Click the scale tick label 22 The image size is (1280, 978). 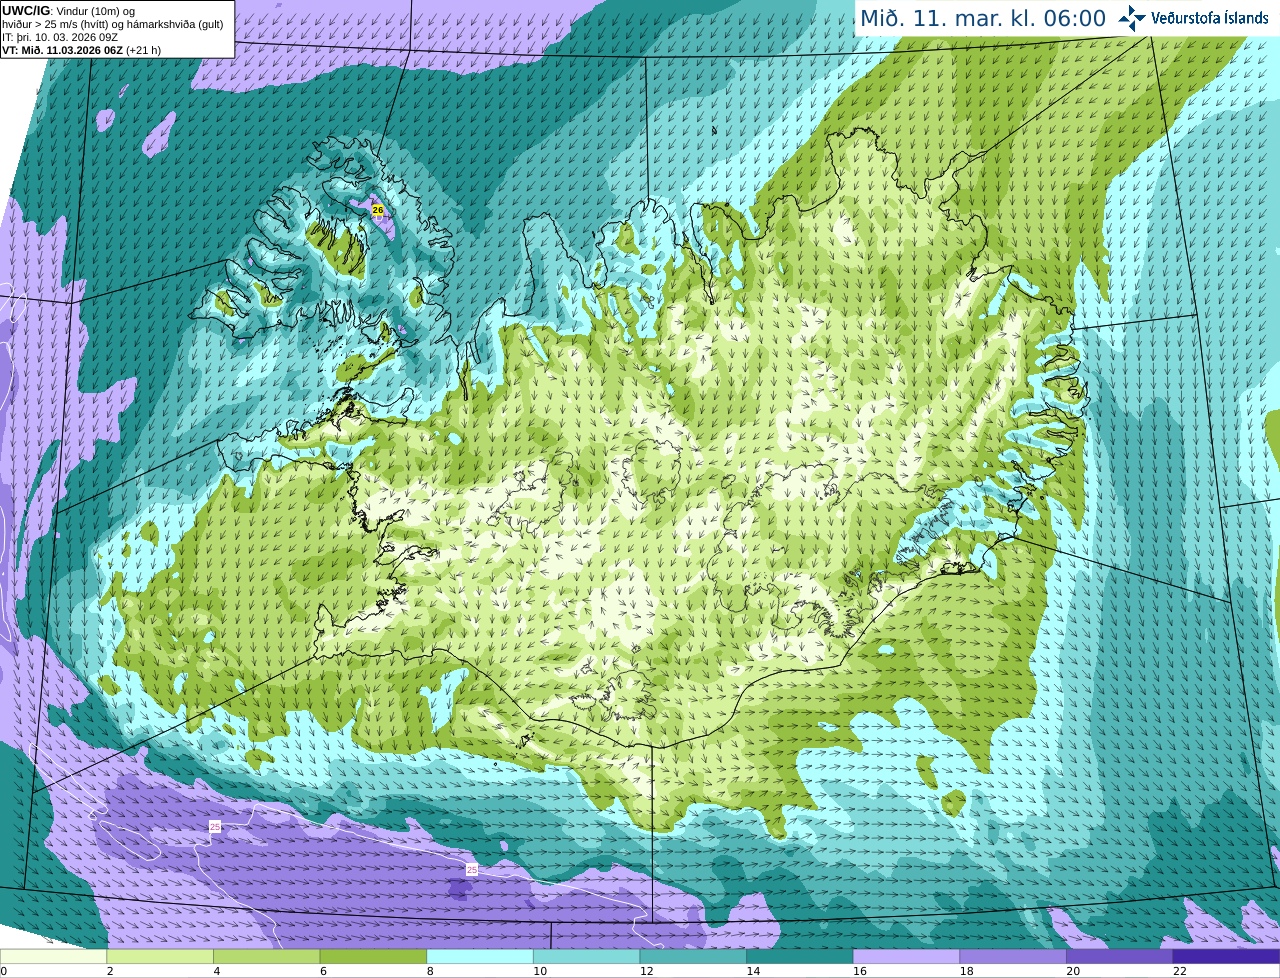(x=1180, y=971)
